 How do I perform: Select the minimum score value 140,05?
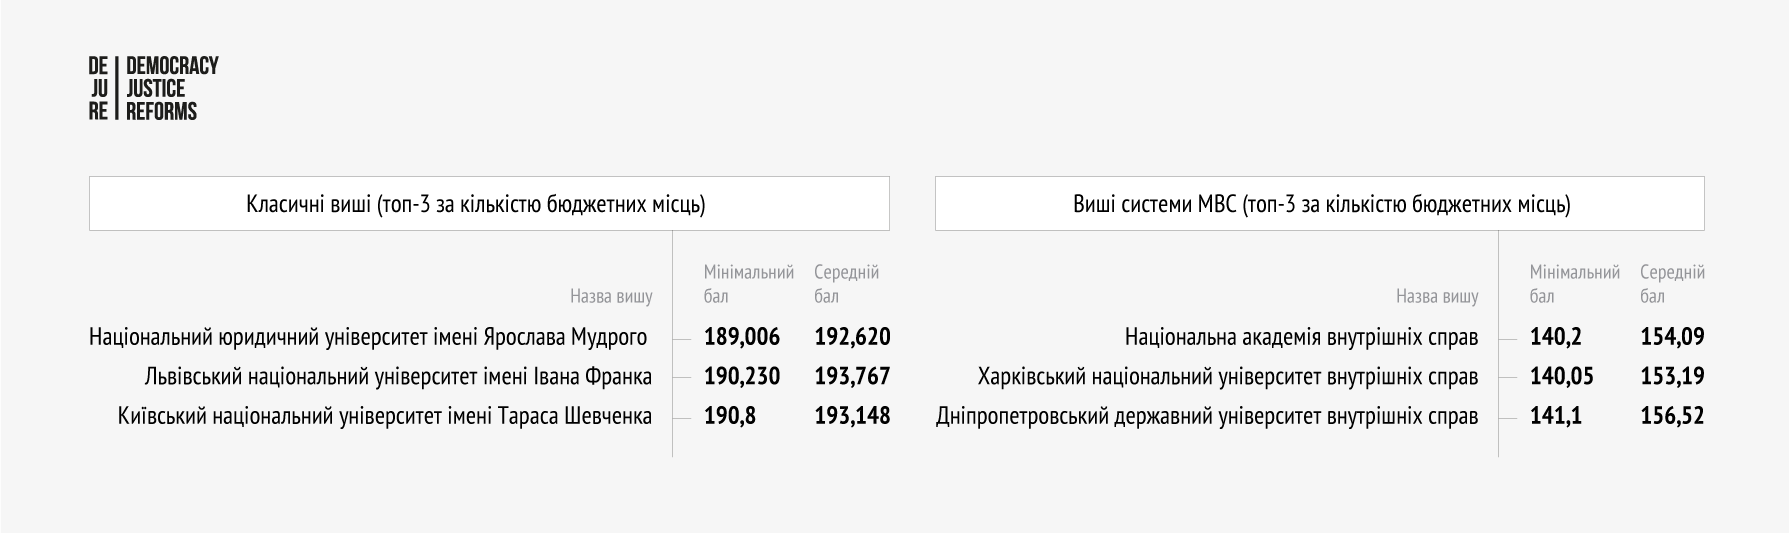pyautogui.click(x=1562, y=377)
